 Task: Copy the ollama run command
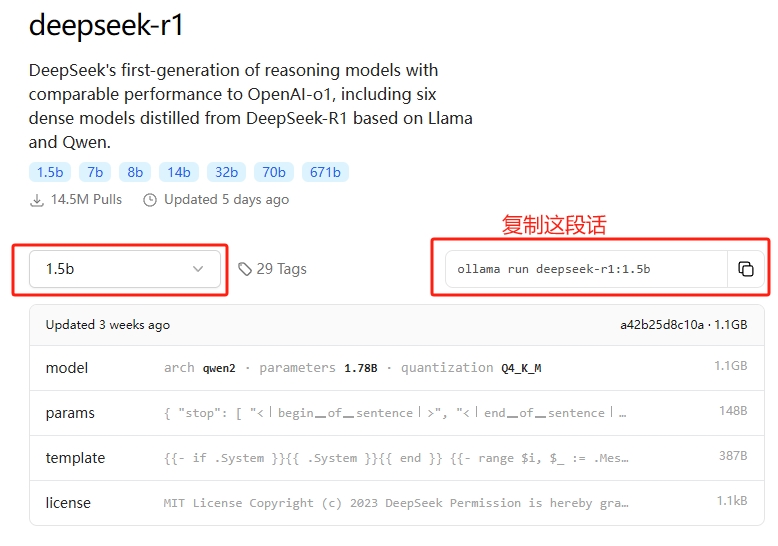(x=746, y=269)
